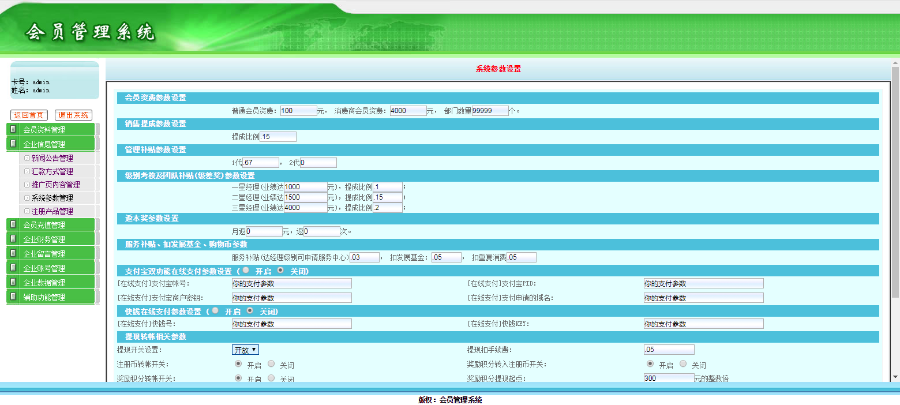Click the sales 提成比例 field showing .15
The height and width of the screenshot is (405, 900).
click(x=278, y=137)
